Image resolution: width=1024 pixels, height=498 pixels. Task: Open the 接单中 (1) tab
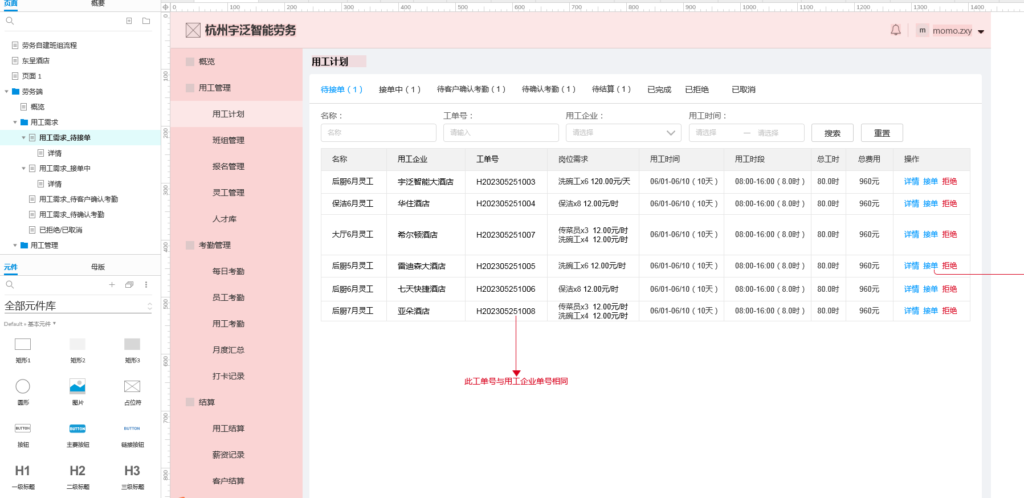[400, 89]
